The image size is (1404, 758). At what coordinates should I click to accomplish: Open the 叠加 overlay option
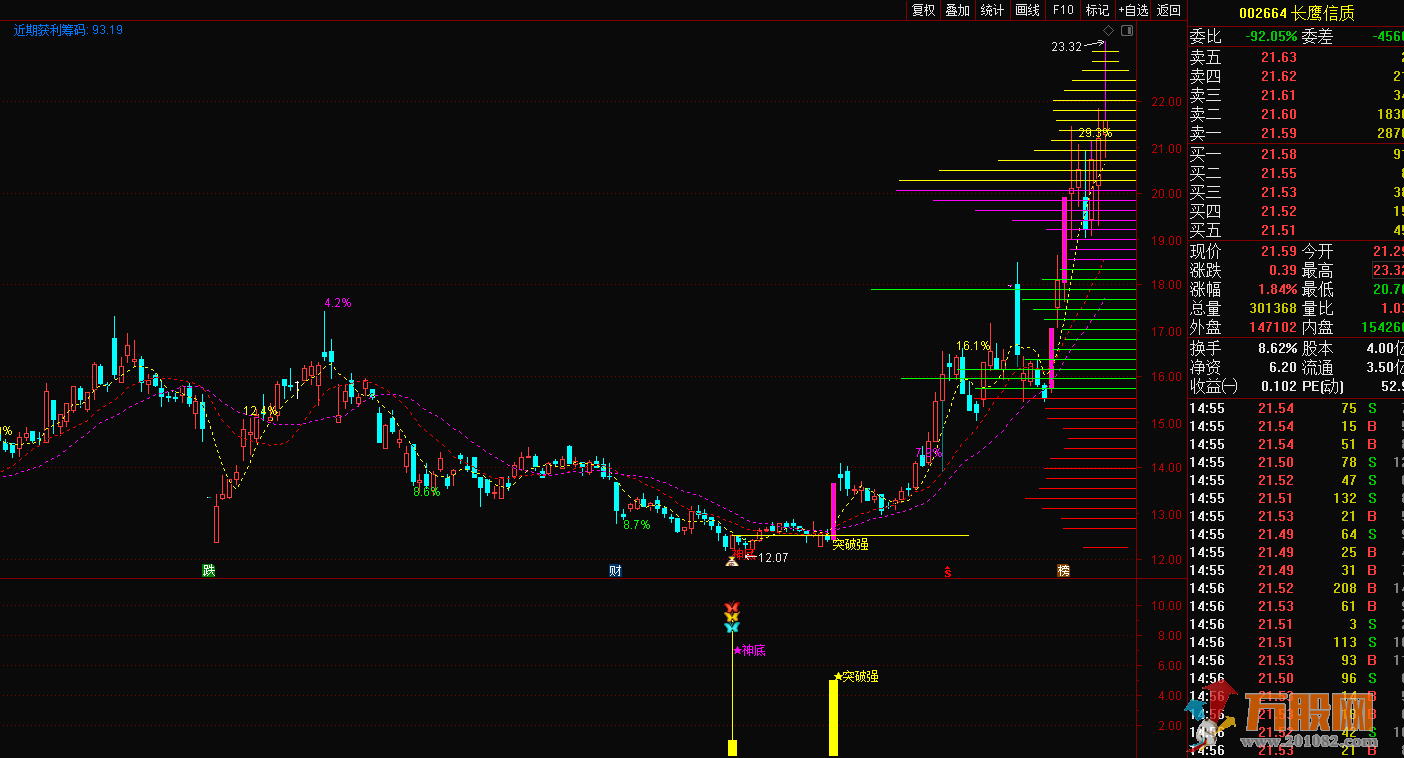(957, 10)
